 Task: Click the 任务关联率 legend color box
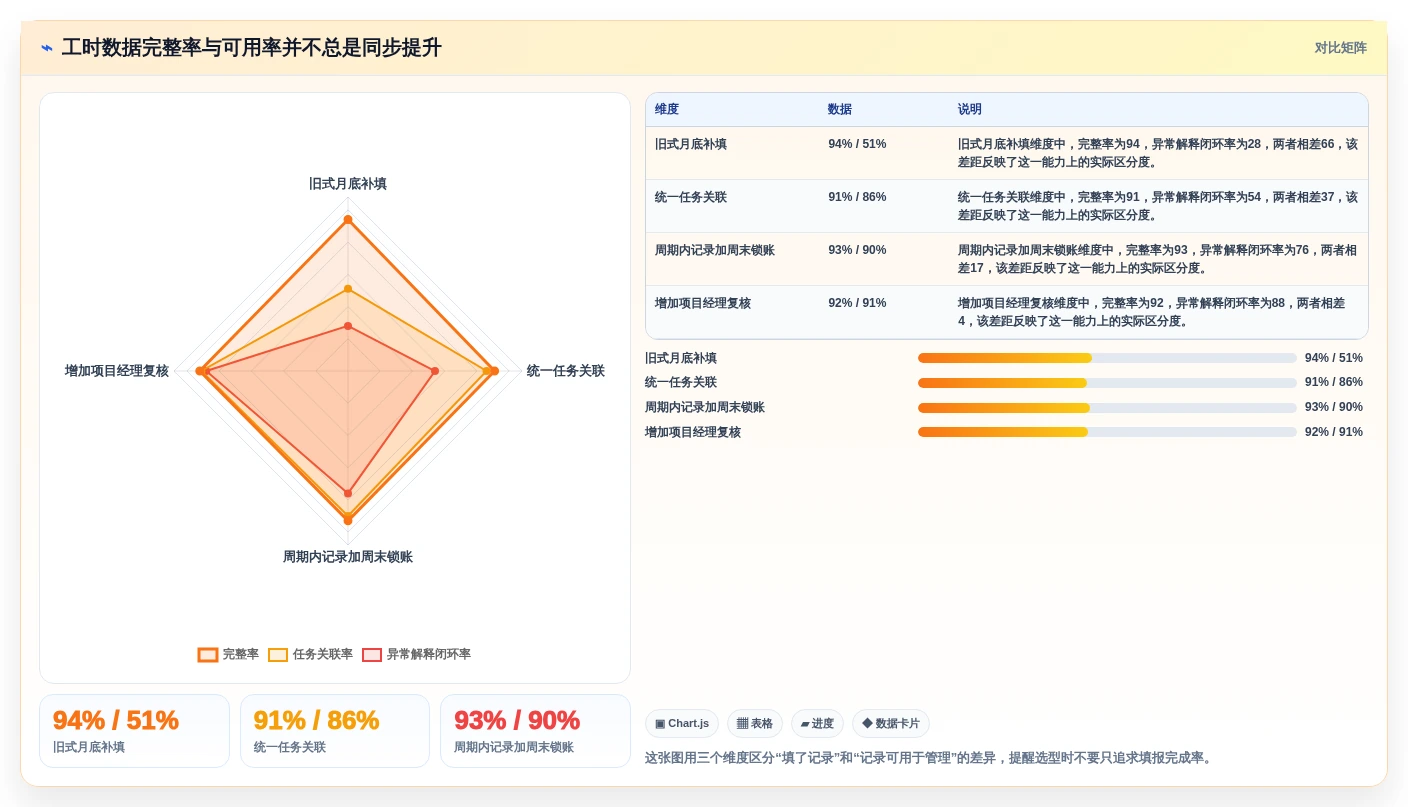pos(278,655)
